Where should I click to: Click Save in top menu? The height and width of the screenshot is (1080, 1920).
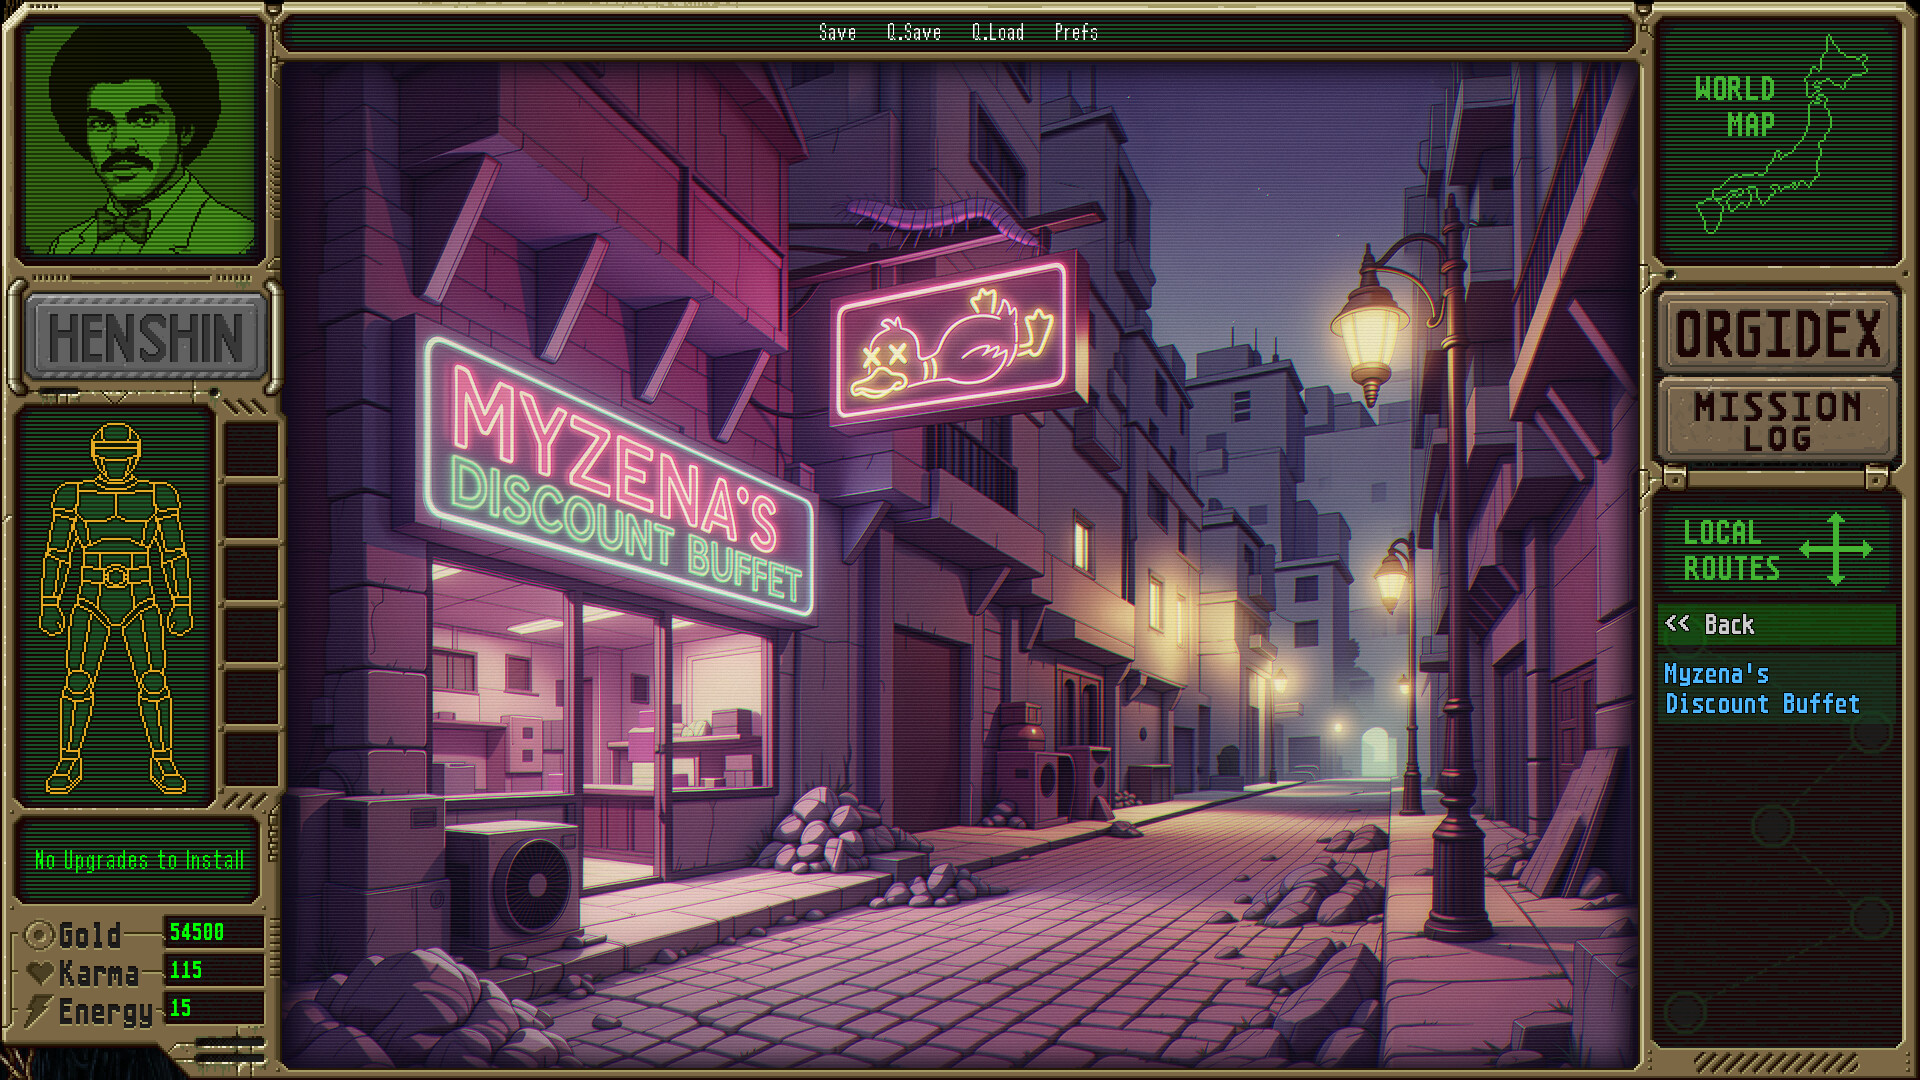pyautogui.click(x=837, y=33)
